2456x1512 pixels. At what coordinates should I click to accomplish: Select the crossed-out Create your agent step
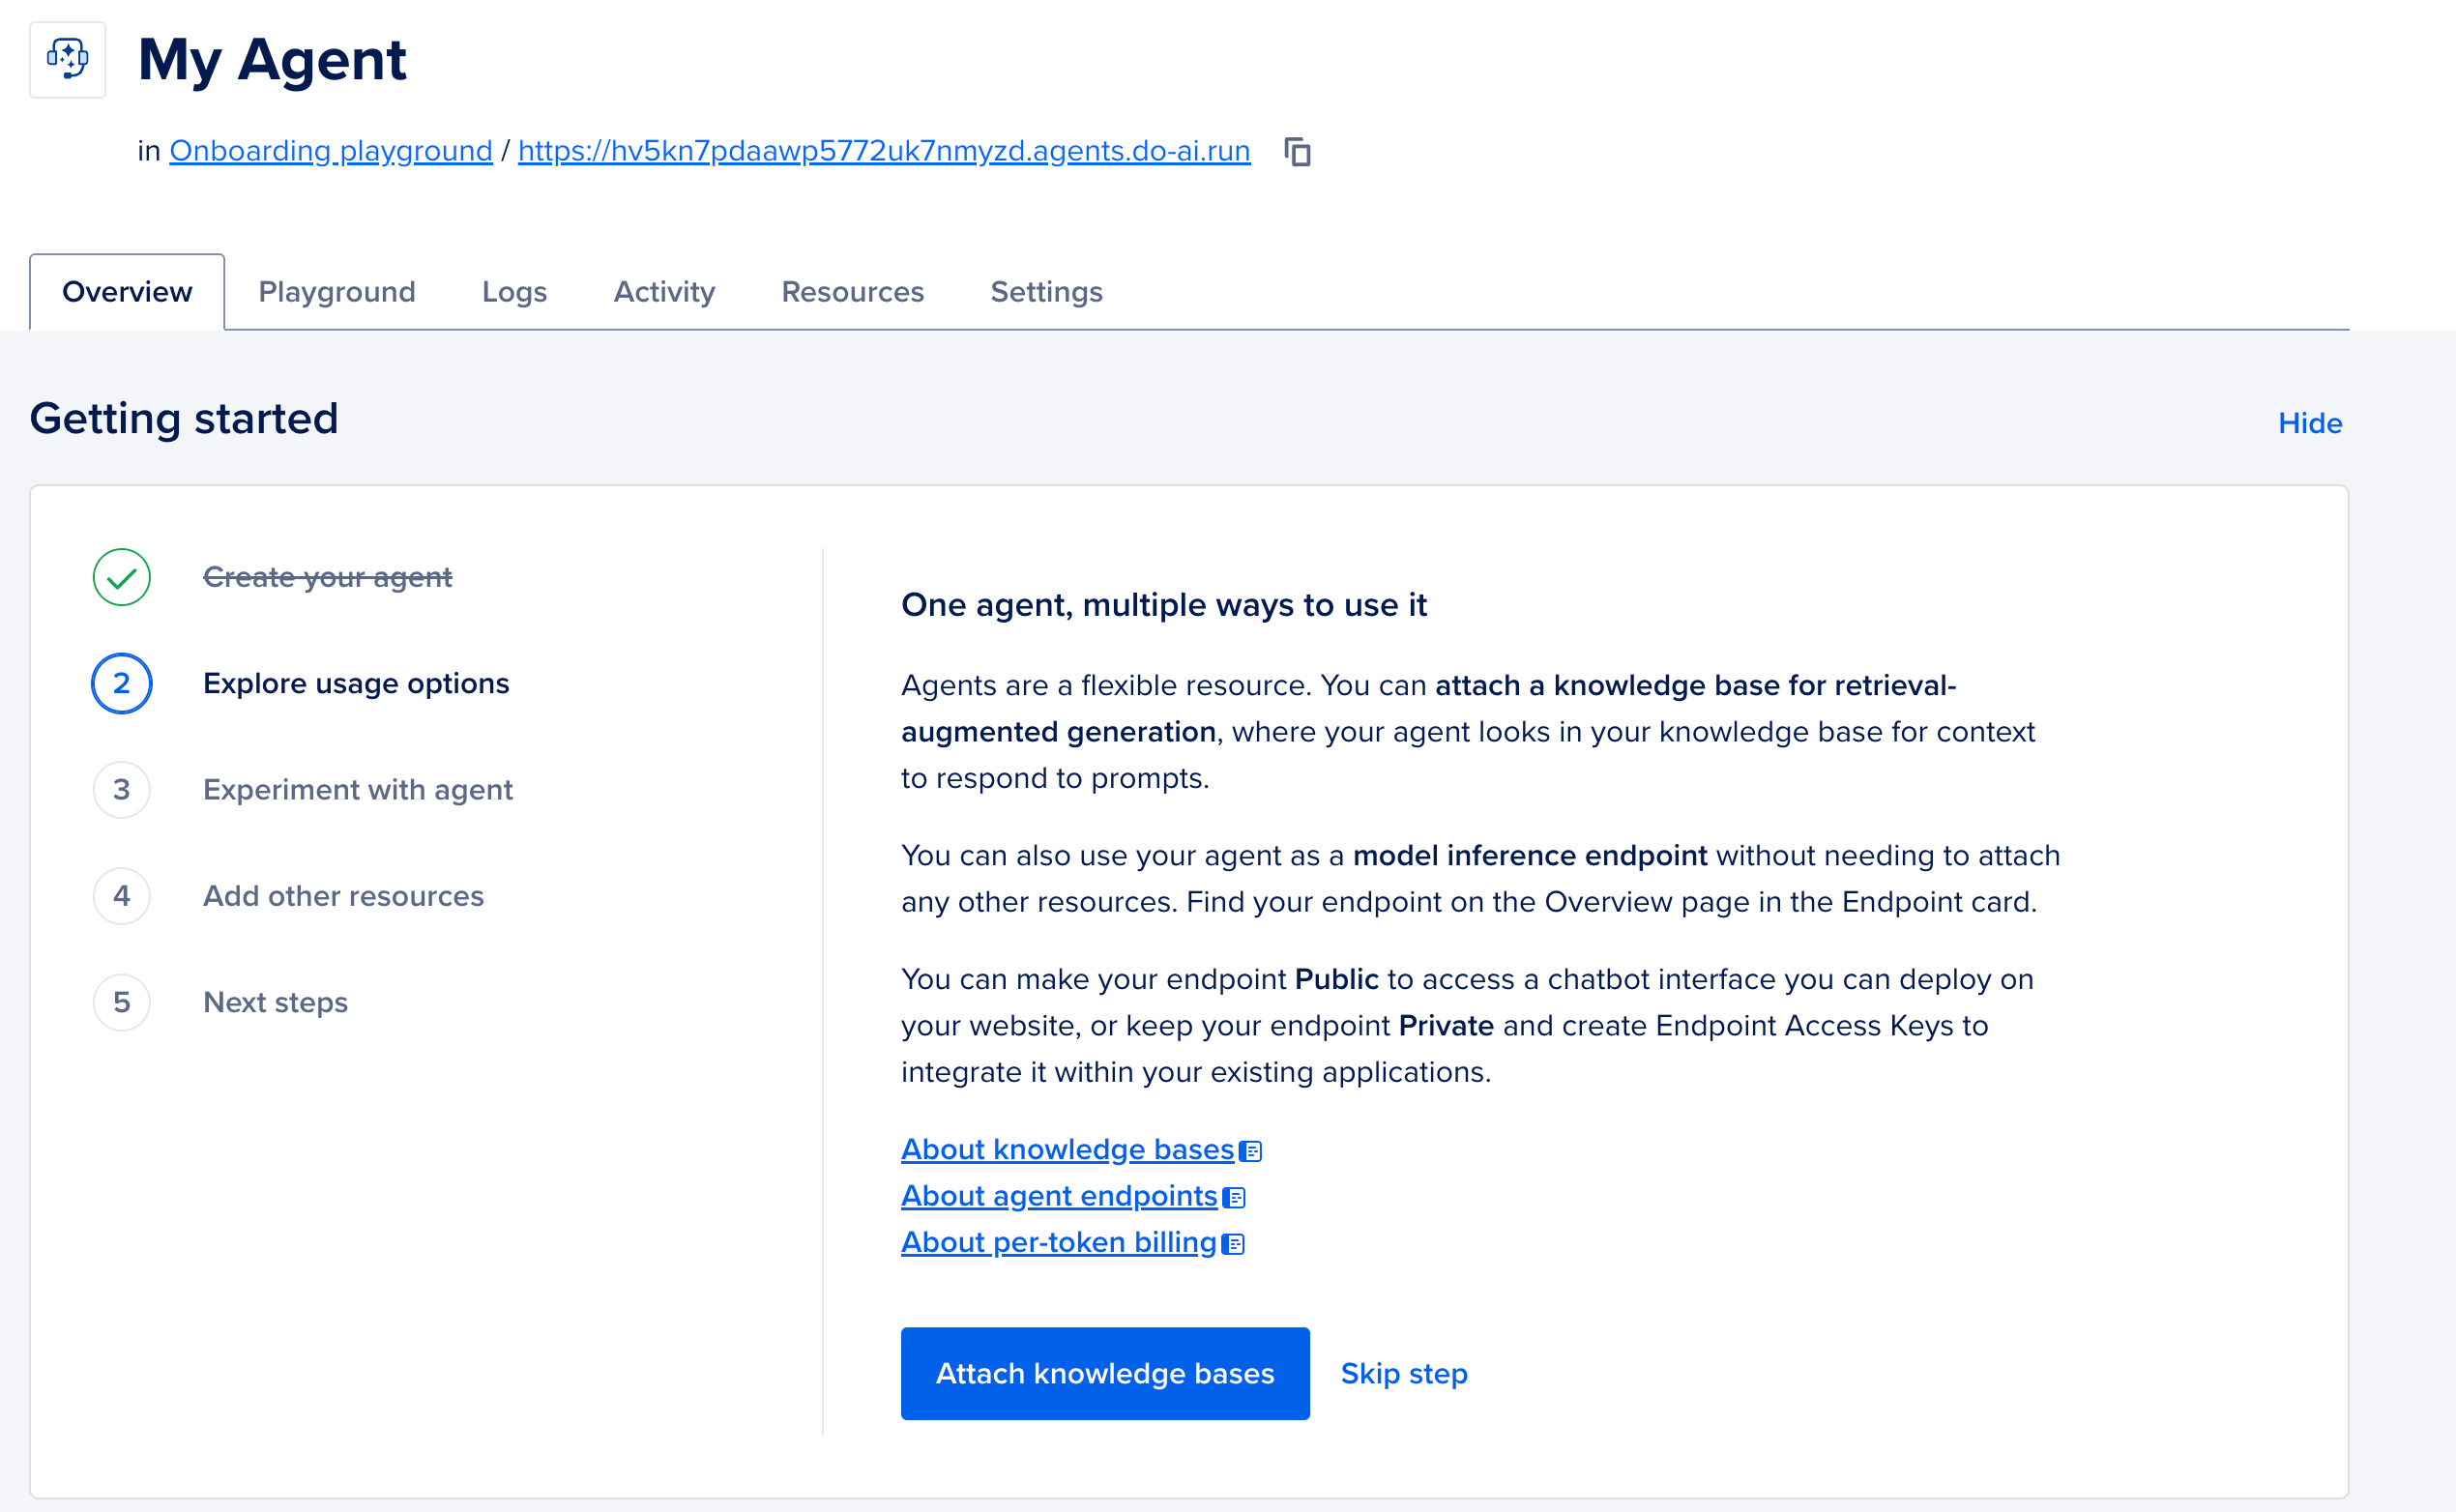pyautogui.click(x=328, y=577)
